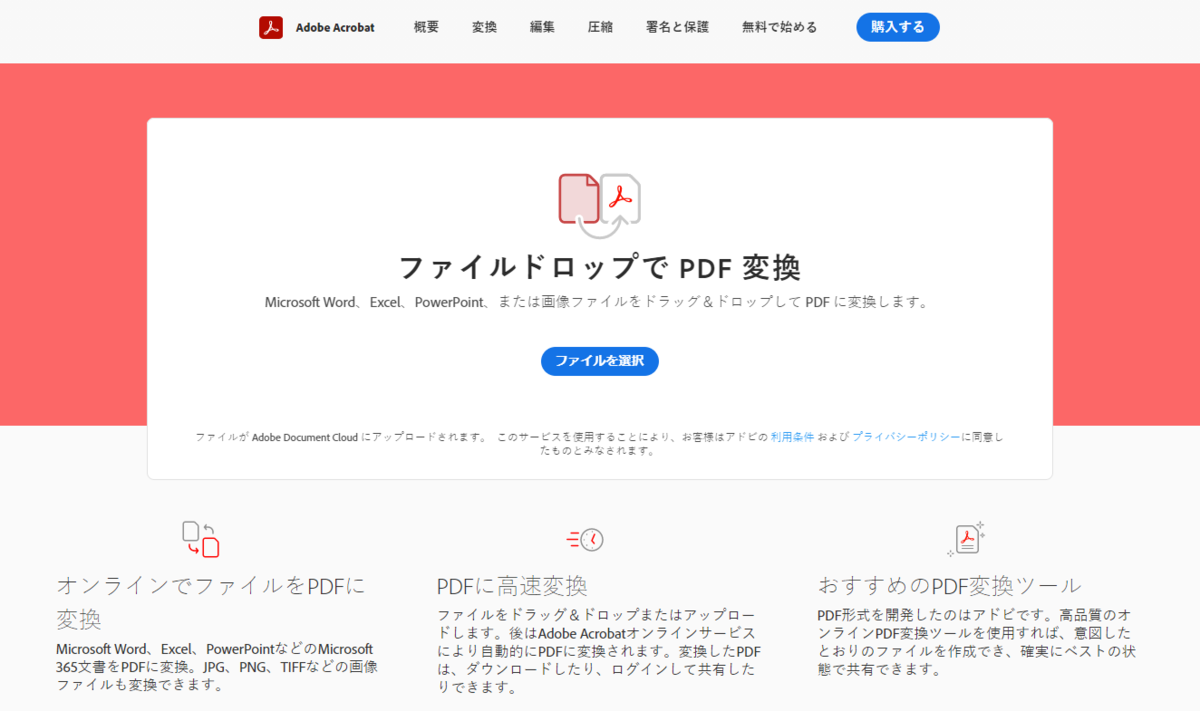The image size is (1200, 711).
Task: Click the heading ファイルドロップで PDF 変換
Action: tap(600, 268)
